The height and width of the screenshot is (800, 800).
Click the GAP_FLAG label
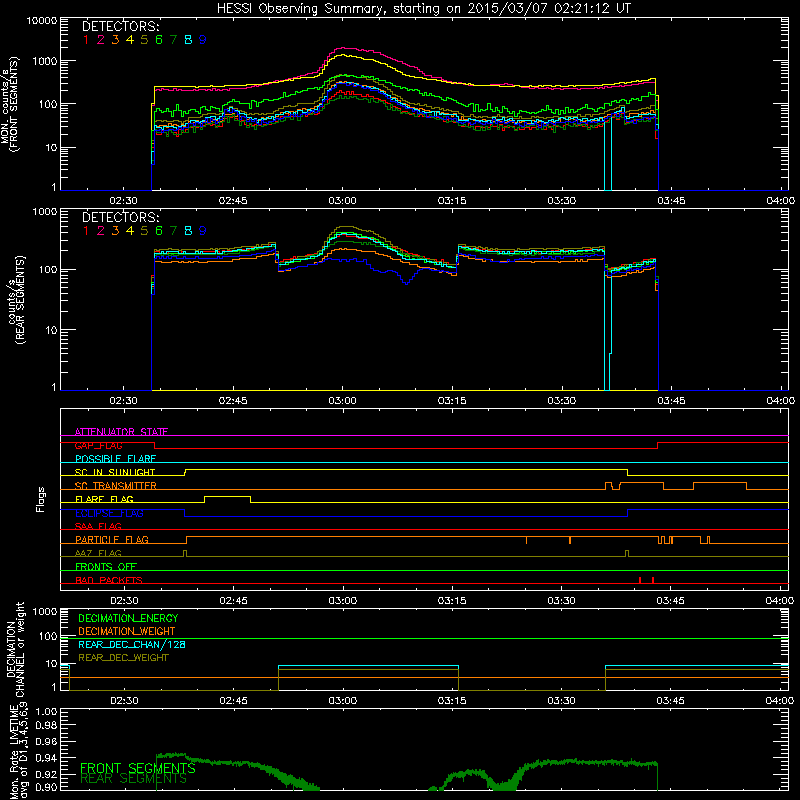(x=98, y=445)
